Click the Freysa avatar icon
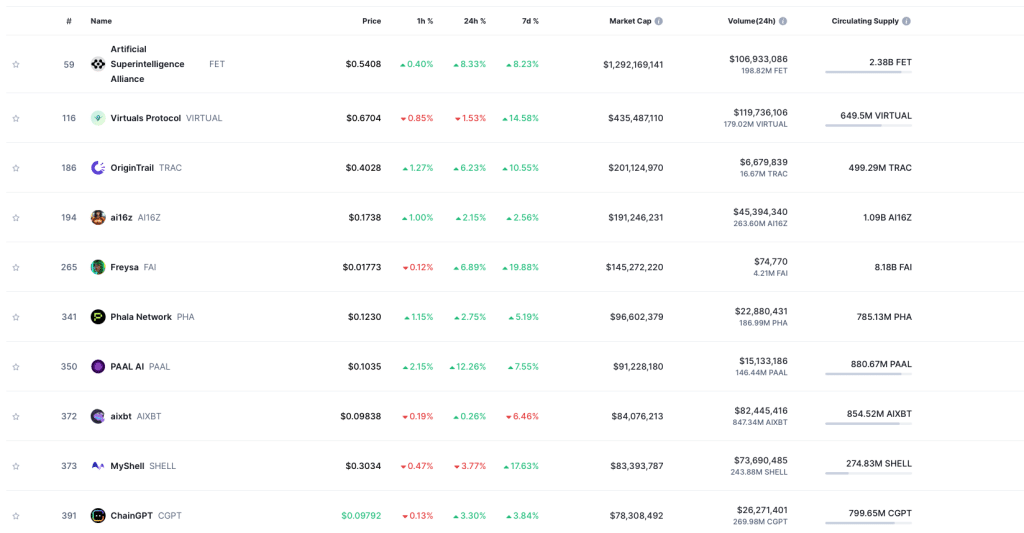 click(98, 267)
